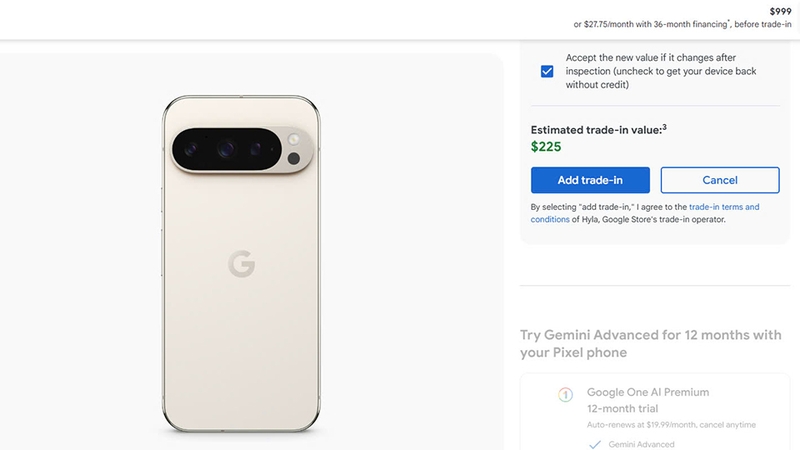Select the Pixel phone product image

pyautogui.click(x=241, y=265)
